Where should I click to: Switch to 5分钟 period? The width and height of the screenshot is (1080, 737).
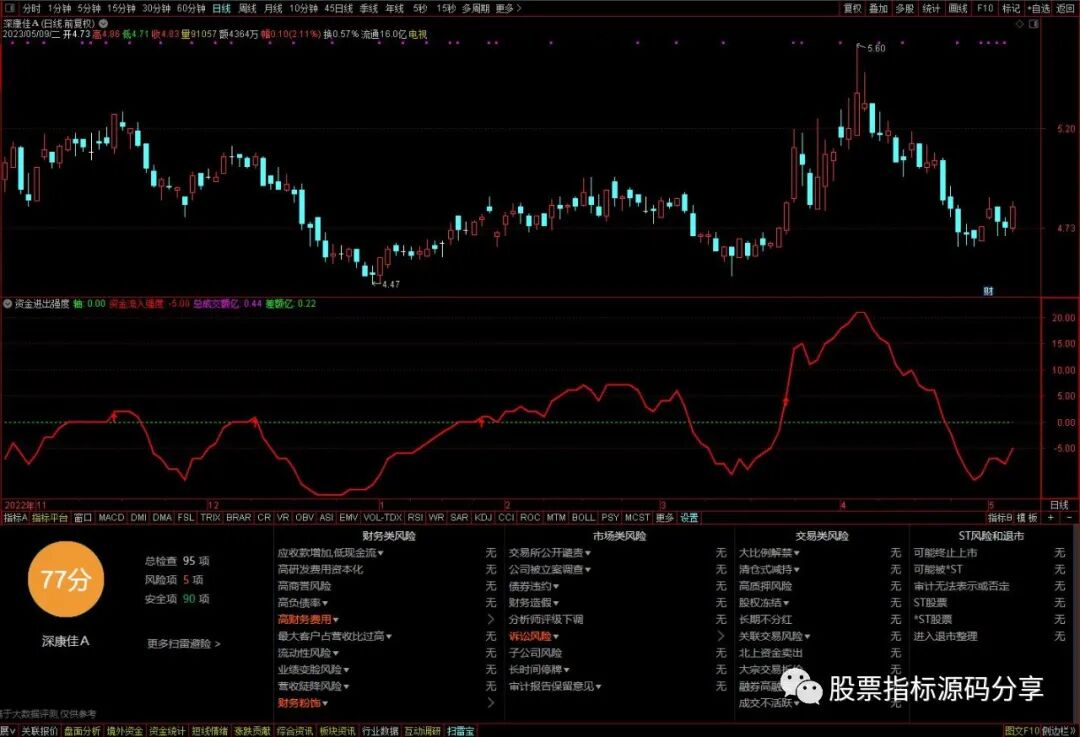pyautogui.click(x=89, y=8)
